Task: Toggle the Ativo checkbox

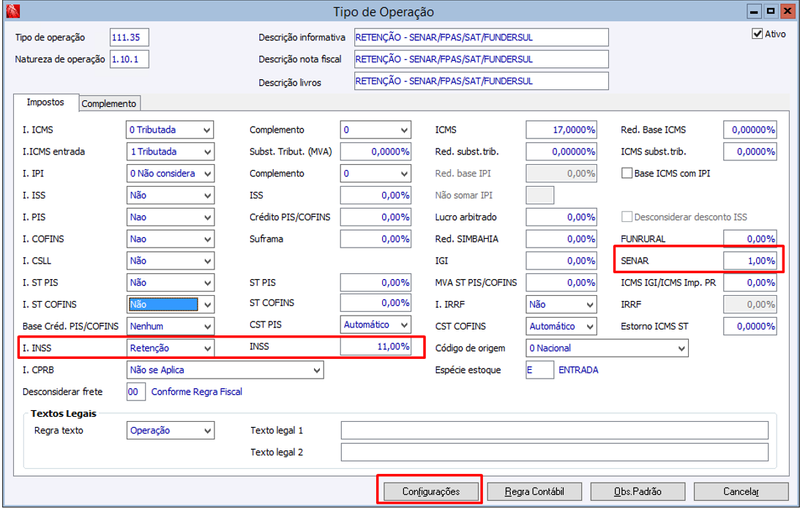Action: 757,34
